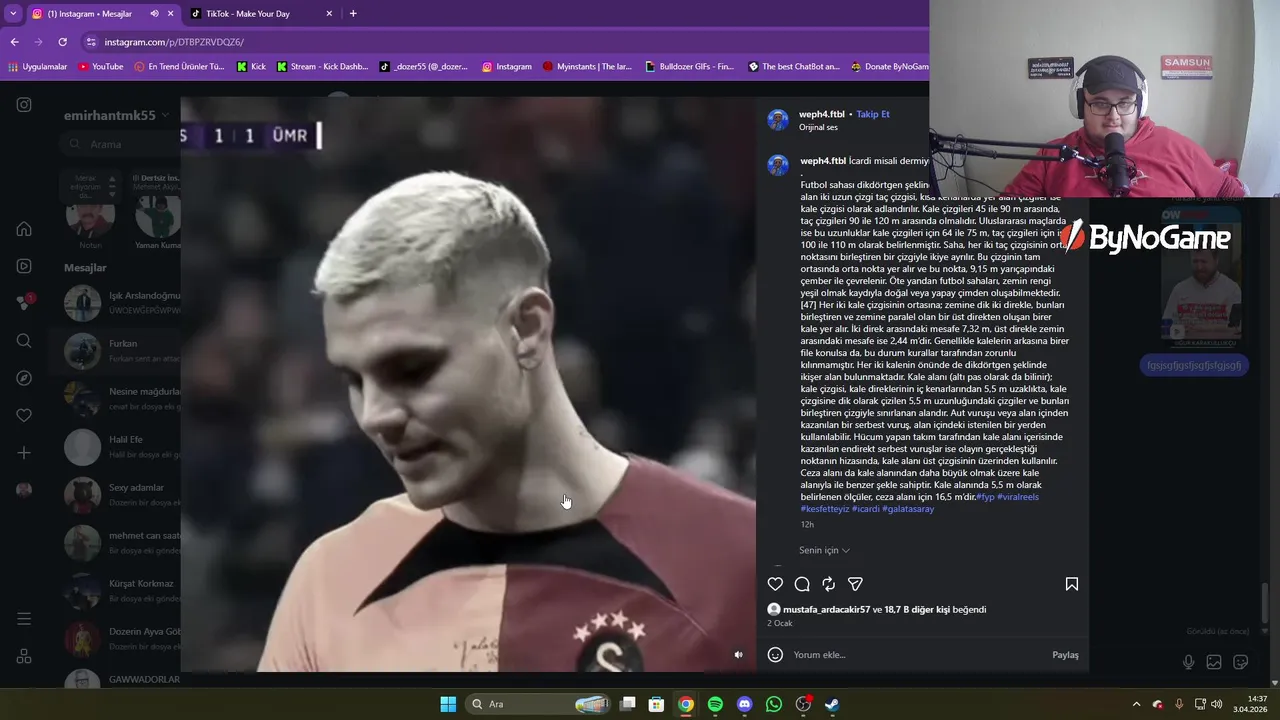Mute the Instagram tab audio icon

click(154, 14)
